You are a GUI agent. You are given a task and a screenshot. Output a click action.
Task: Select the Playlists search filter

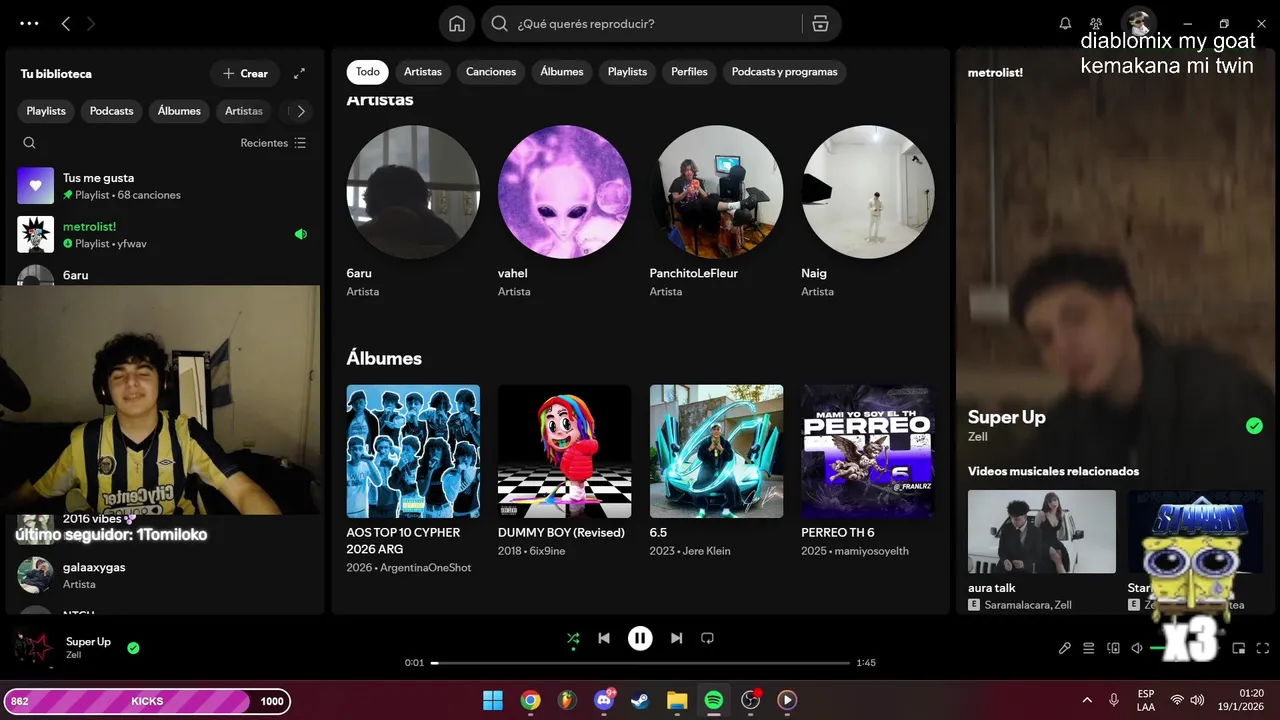pyautogui.click(x=627, y=72)
